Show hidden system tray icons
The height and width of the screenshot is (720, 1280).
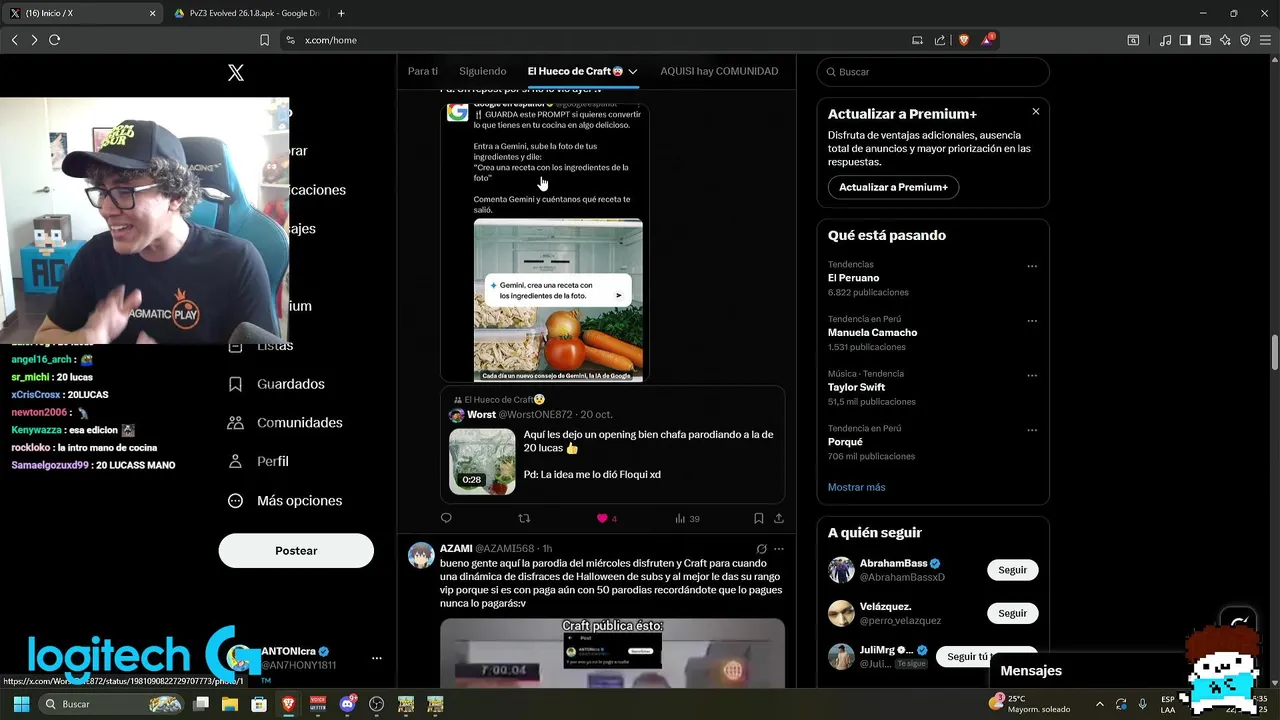[x=1100, y=704]
